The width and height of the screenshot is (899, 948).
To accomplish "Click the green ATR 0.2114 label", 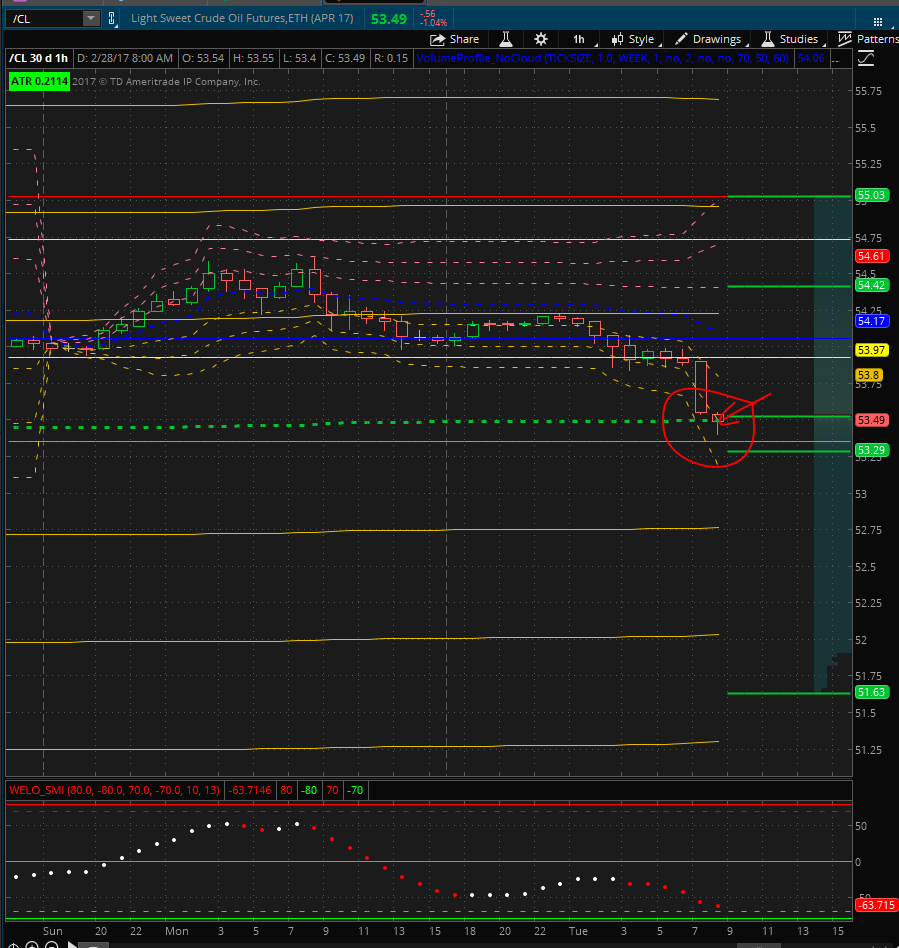I will click(39, 82).
